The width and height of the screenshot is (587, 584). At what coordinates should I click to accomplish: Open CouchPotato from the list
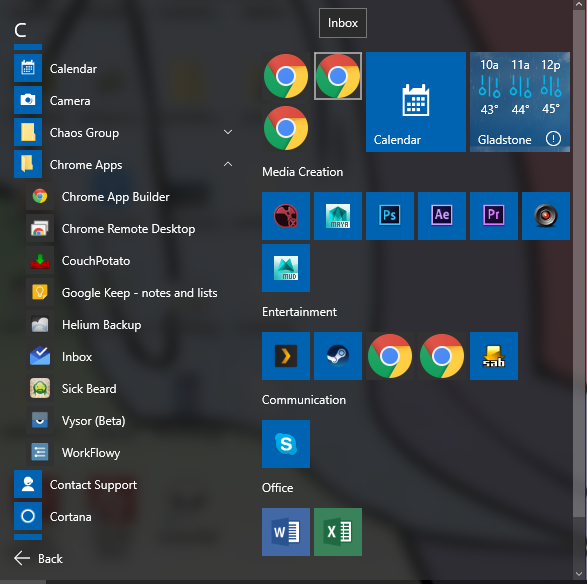pos(130,261)
